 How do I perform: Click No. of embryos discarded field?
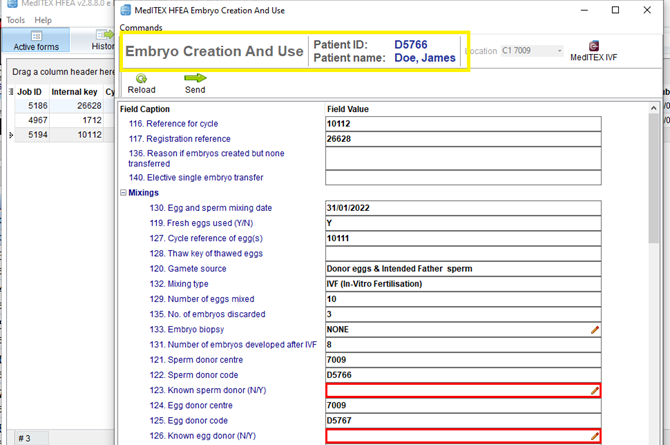tap(463, 314)
